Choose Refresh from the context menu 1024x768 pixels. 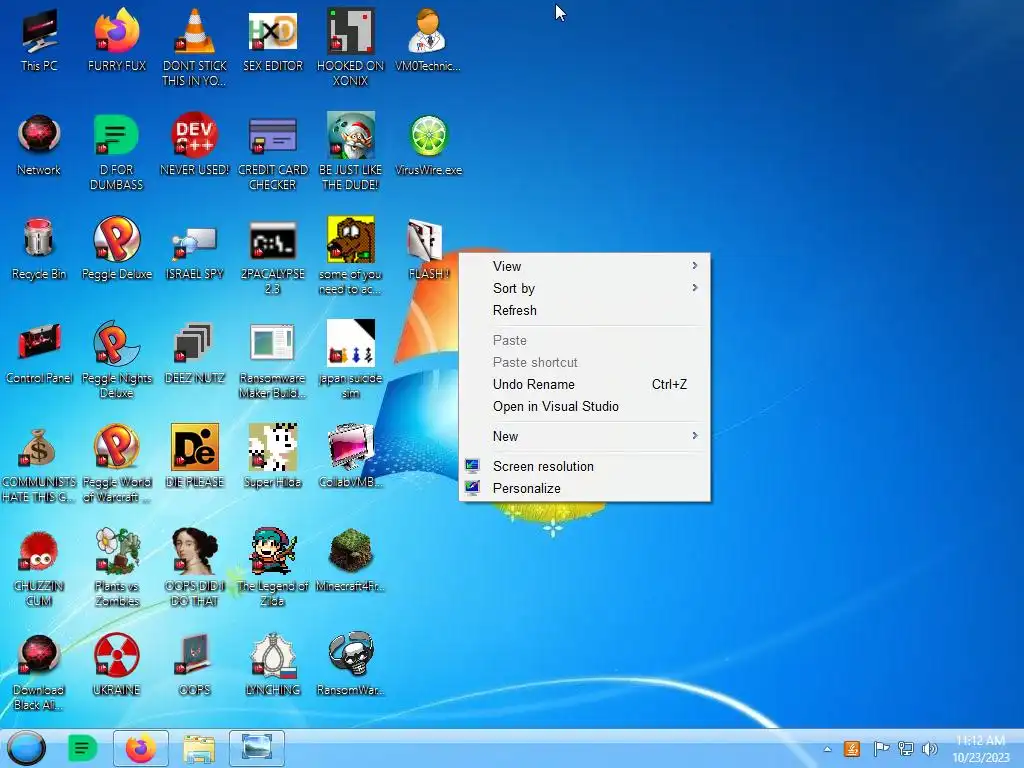584,310
